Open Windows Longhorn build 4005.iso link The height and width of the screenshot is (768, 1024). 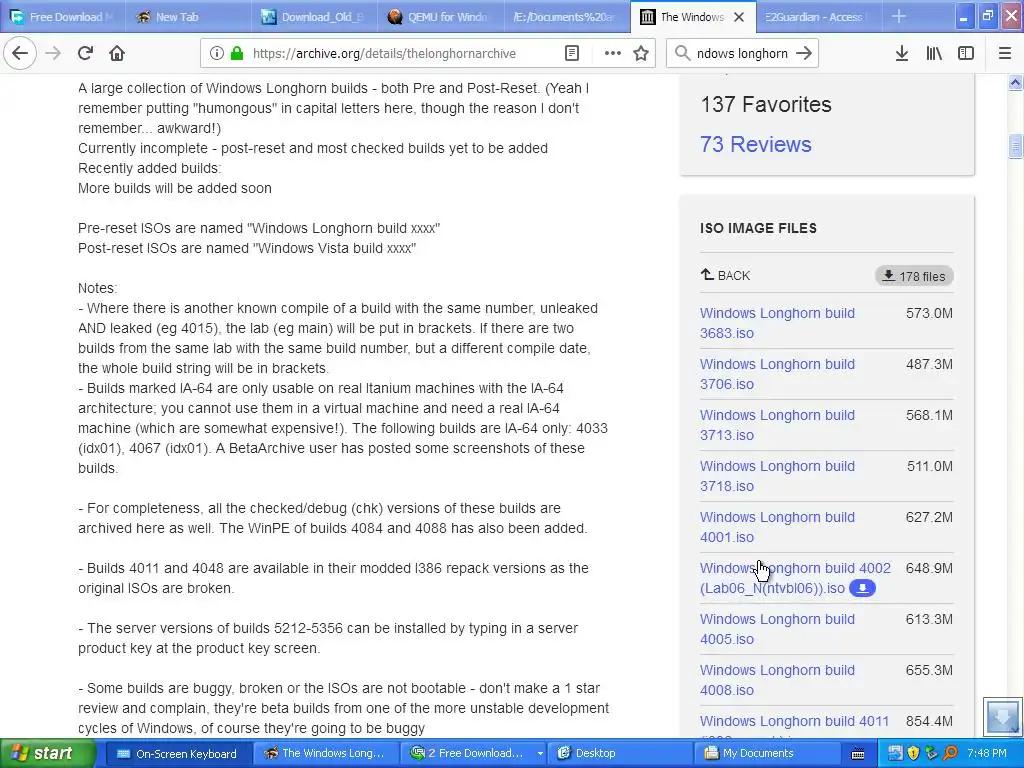point(777,629)
